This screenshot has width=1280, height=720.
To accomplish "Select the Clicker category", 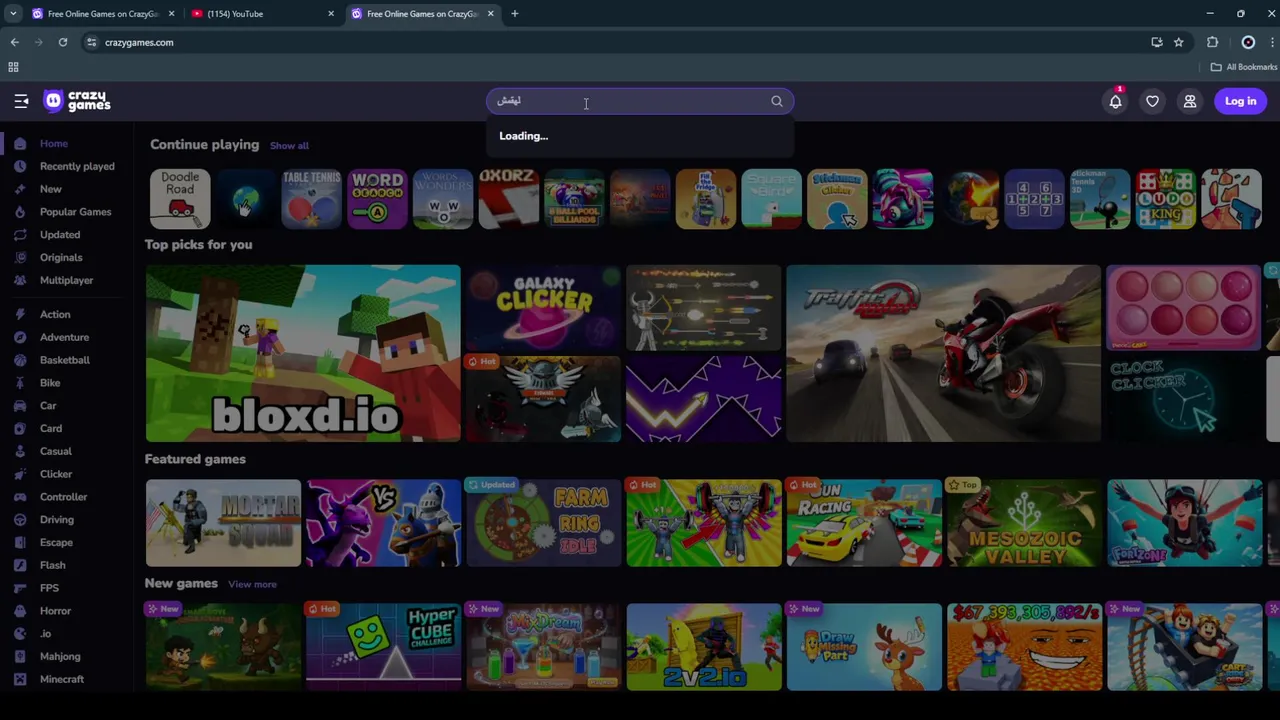I will (56, 474).
